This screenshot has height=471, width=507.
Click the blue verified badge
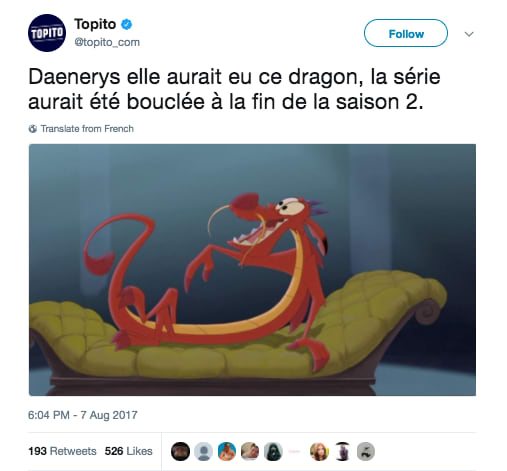tap(126, 24)
